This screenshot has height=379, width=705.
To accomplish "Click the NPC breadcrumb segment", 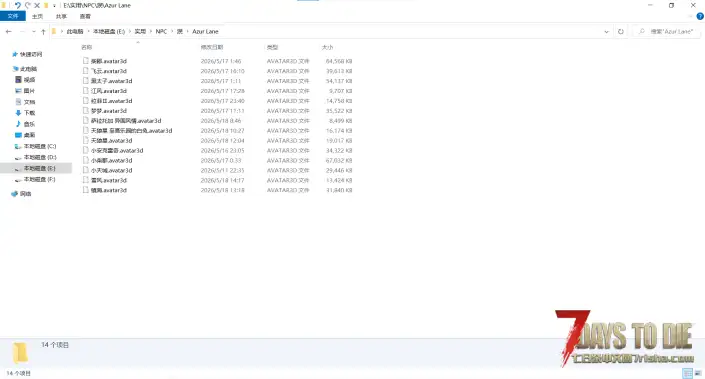I will [161, 31].
